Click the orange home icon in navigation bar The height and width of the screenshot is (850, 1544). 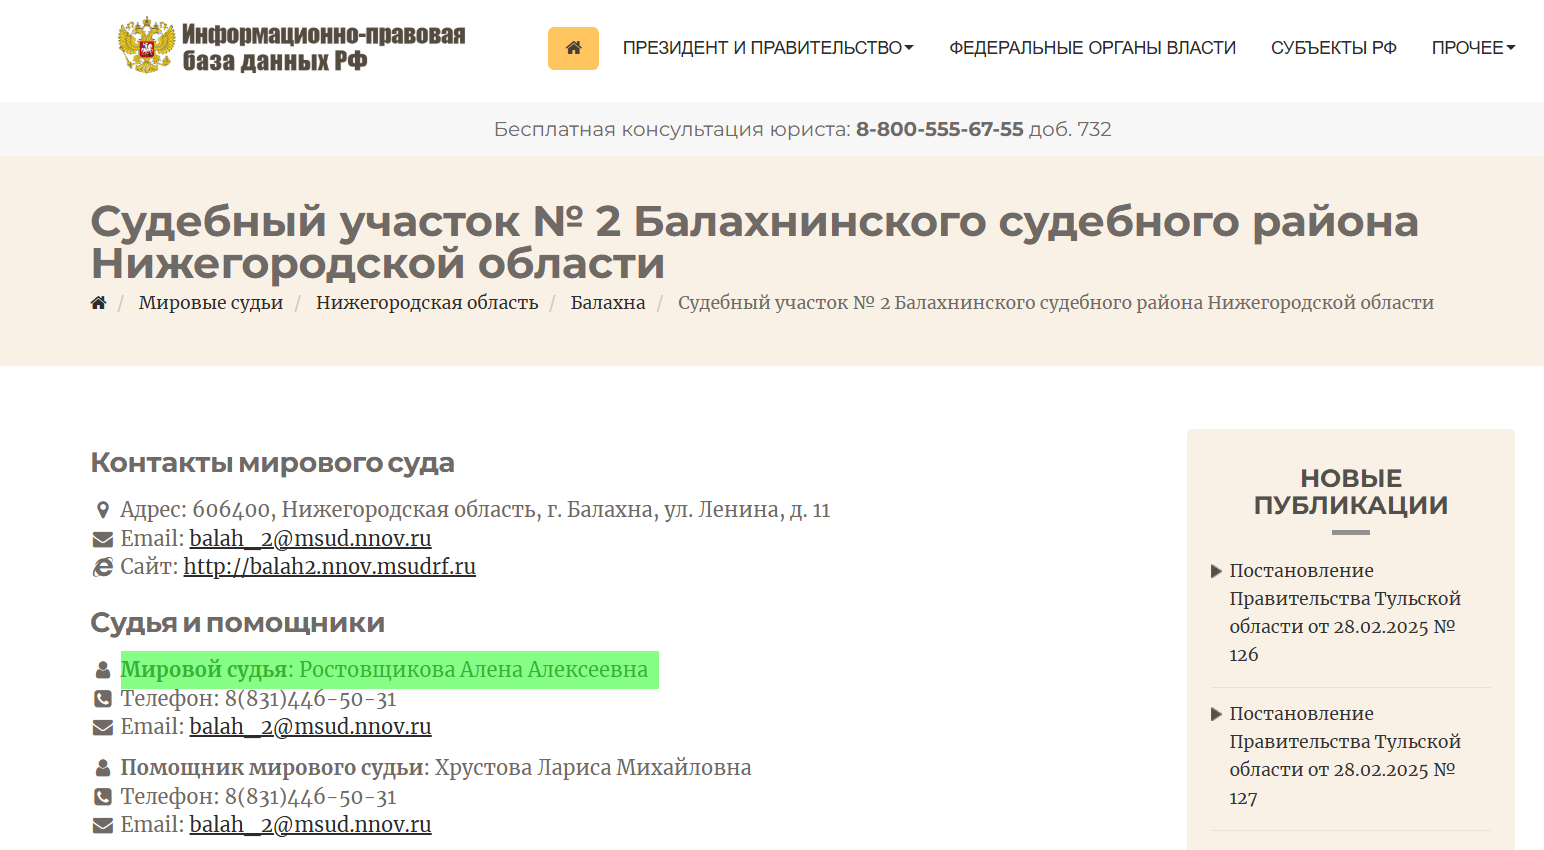point(572,47)
